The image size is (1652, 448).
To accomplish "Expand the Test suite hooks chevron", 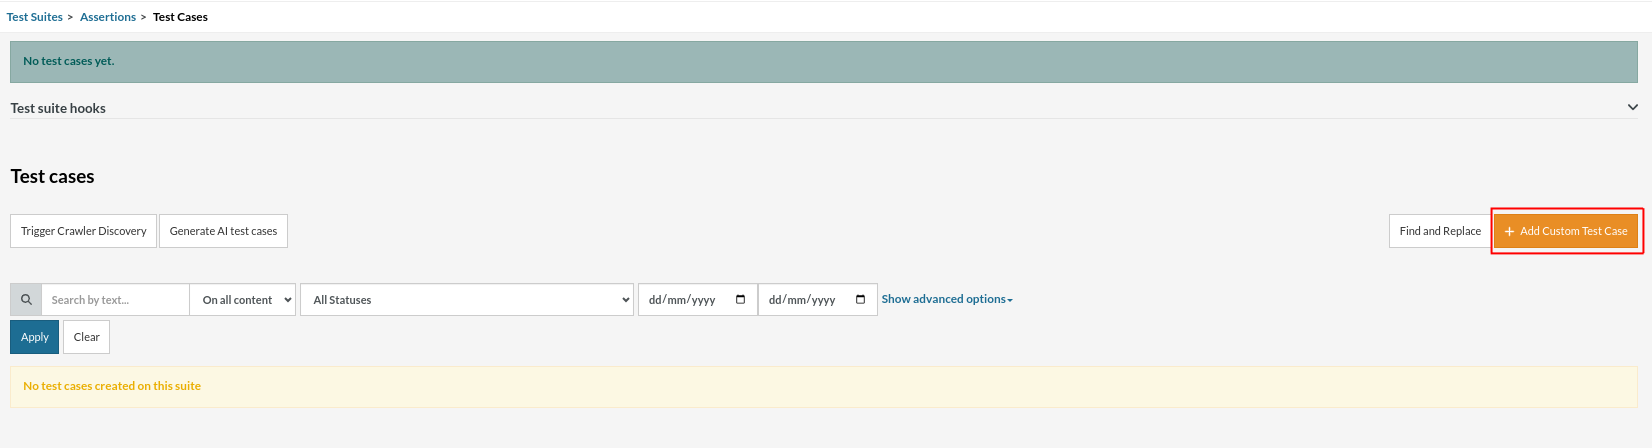I will point(1632,107).
